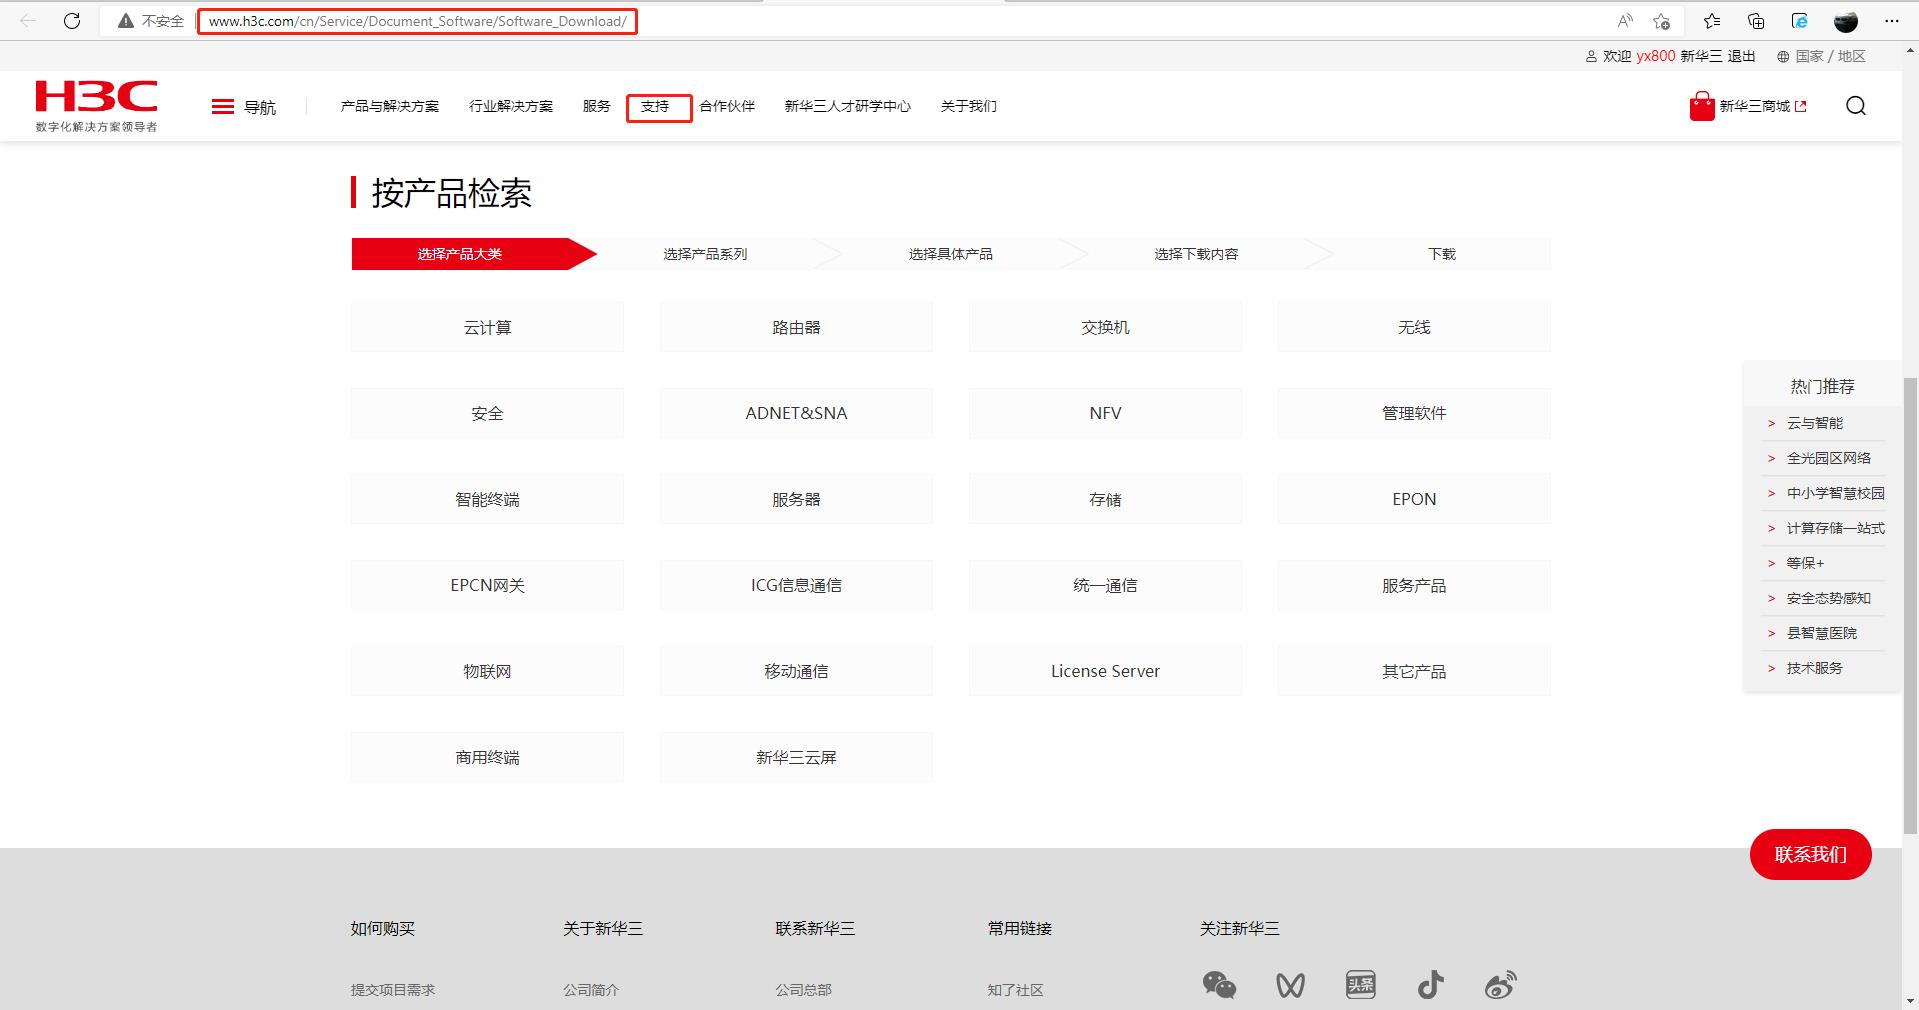Open the Douyin icon in footer
The width and height of the screenshot is (1919, 1010).
coord(1430,985)
